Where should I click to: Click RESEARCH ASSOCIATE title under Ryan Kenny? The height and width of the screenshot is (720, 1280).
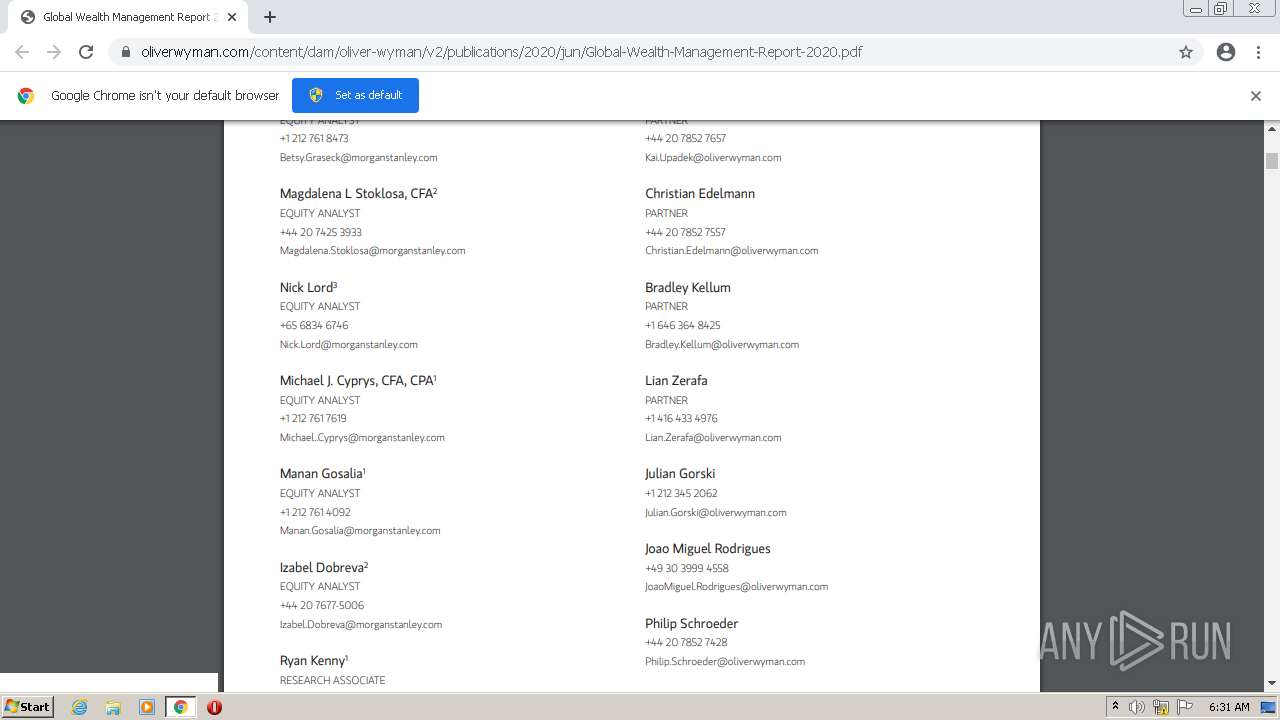click(332, 680)
